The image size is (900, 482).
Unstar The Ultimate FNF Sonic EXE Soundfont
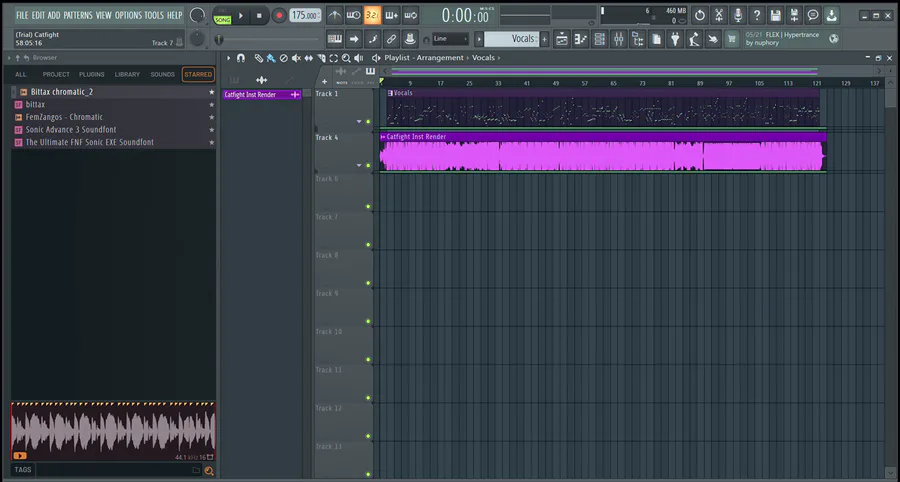pos(211,142)
